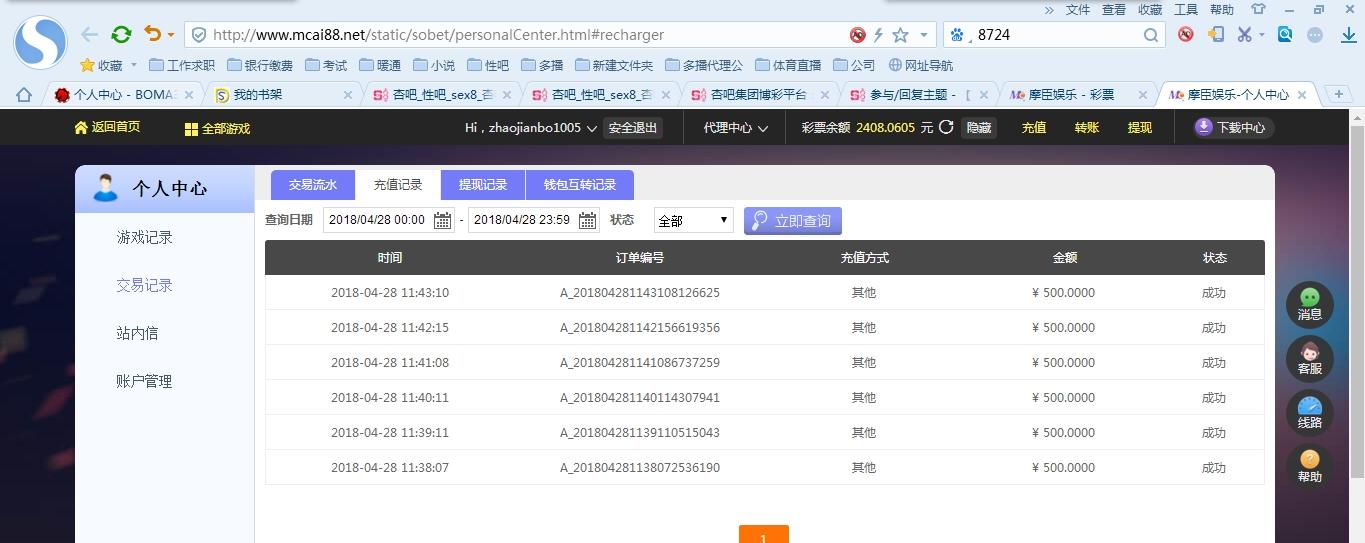
Task: Expand the 状态 全部 status dropdown
Action: click(693, 220)
